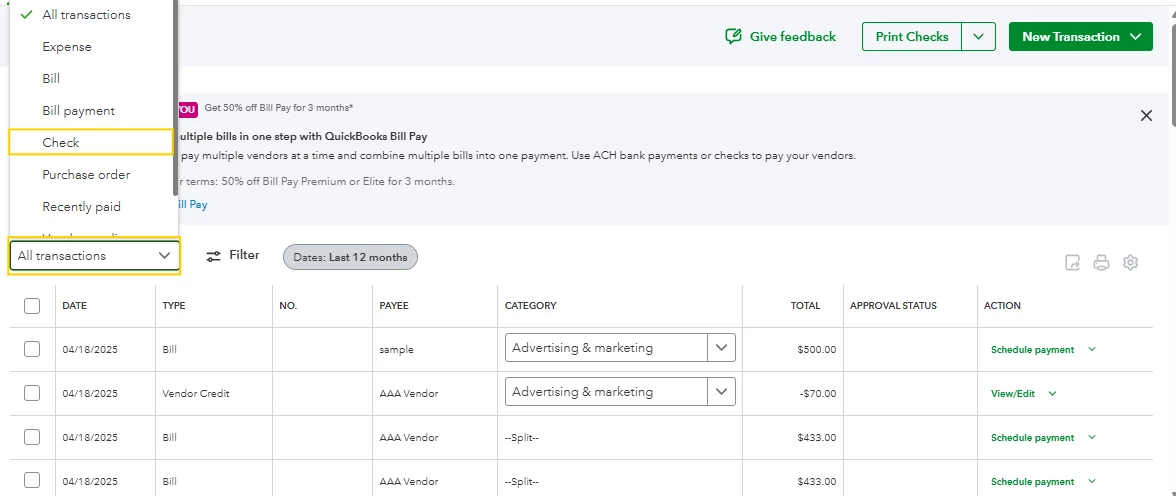Select checkbox for the Vendor Credit row
The image size is (1176, 496).
tap(32, 393)
